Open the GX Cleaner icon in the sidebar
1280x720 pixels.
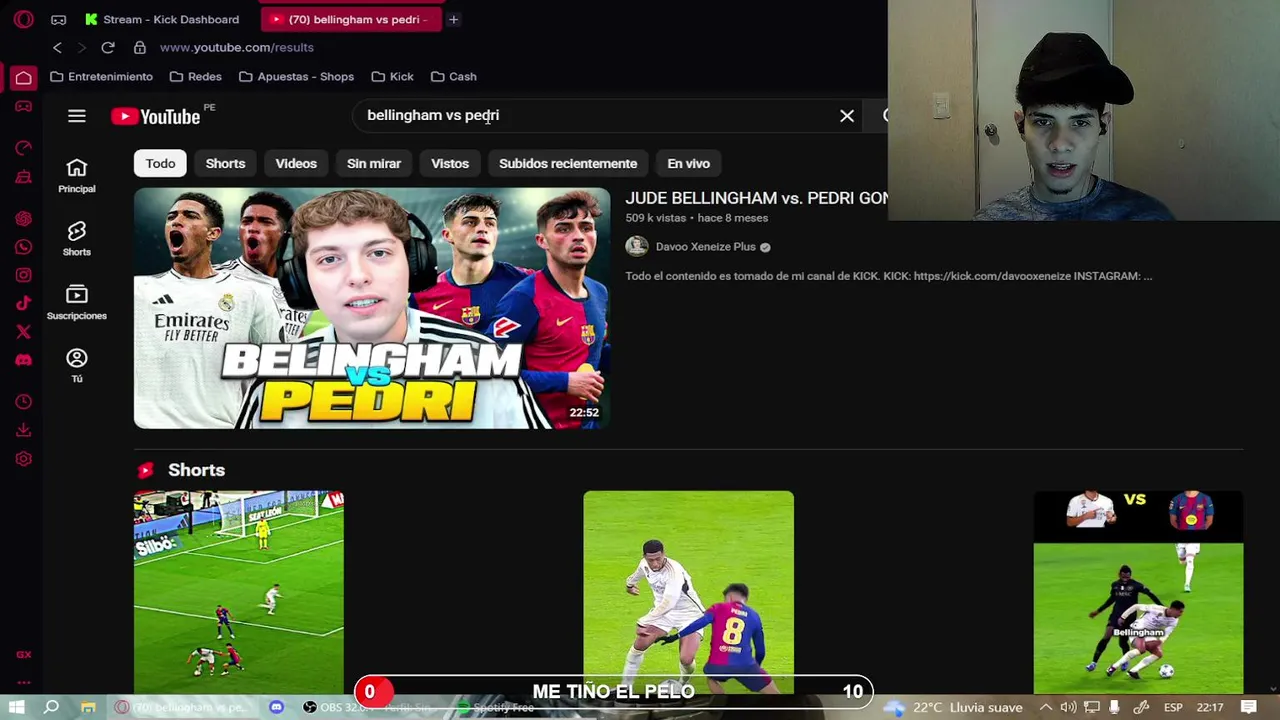tap(23, 177)
